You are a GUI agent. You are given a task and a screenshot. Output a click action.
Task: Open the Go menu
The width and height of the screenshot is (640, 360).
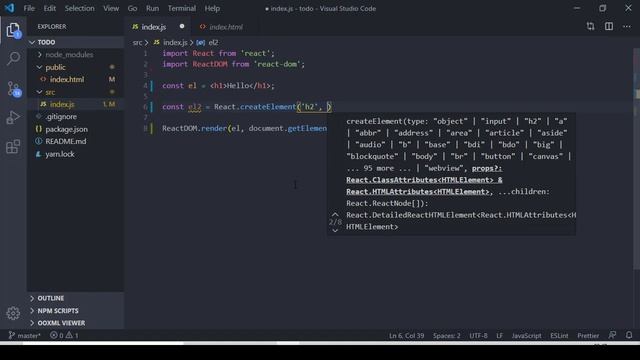(x=132, y=8)
